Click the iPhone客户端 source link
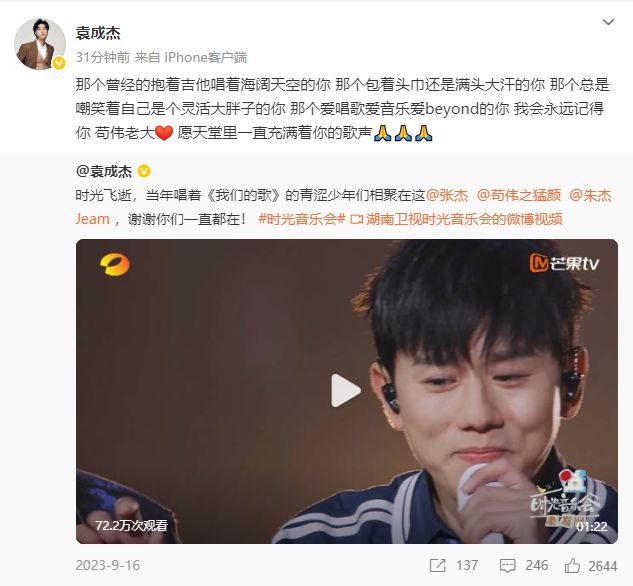633x586 pixels. (205, 57)
